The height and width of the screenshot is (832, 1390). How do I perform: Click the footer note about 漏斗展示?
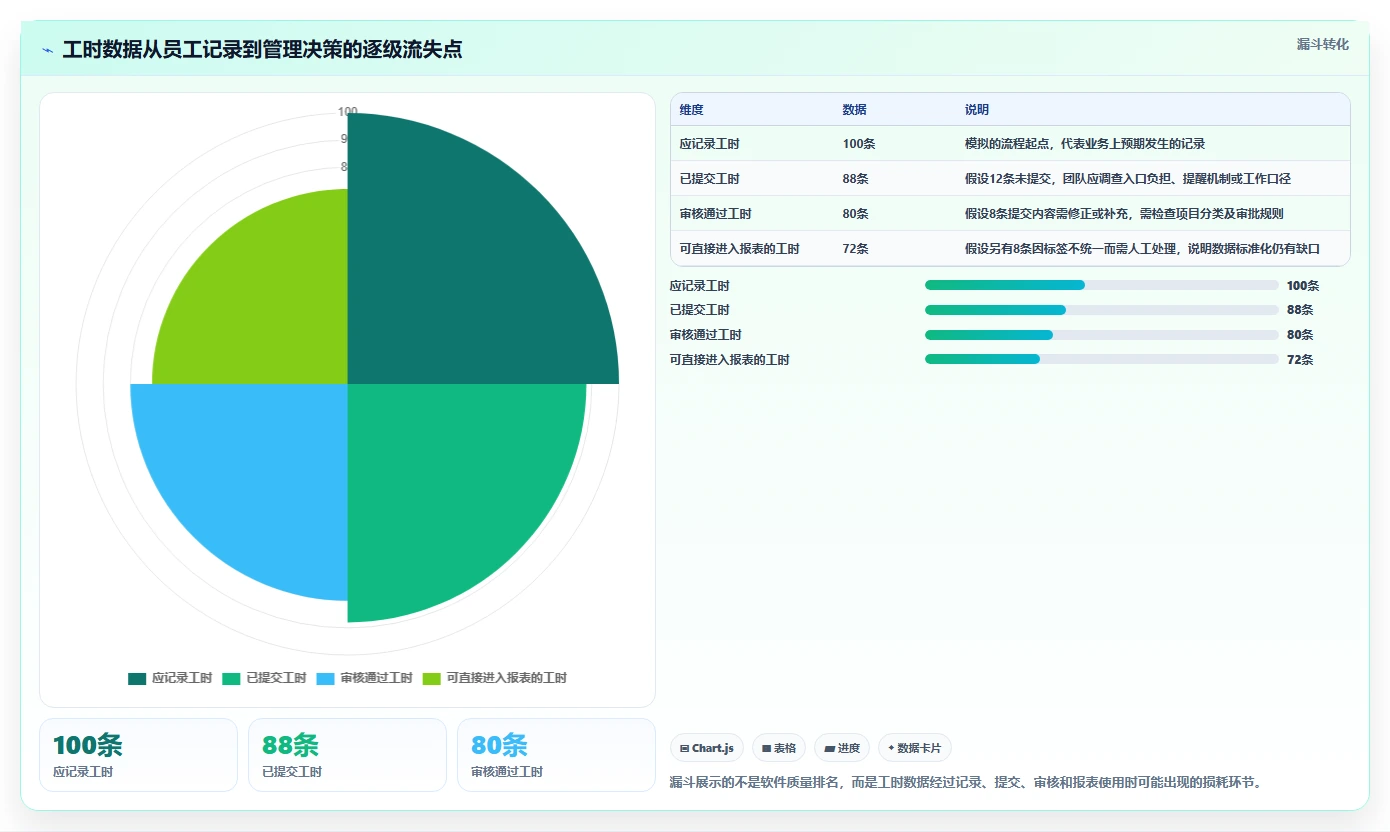tap(966, 782)
